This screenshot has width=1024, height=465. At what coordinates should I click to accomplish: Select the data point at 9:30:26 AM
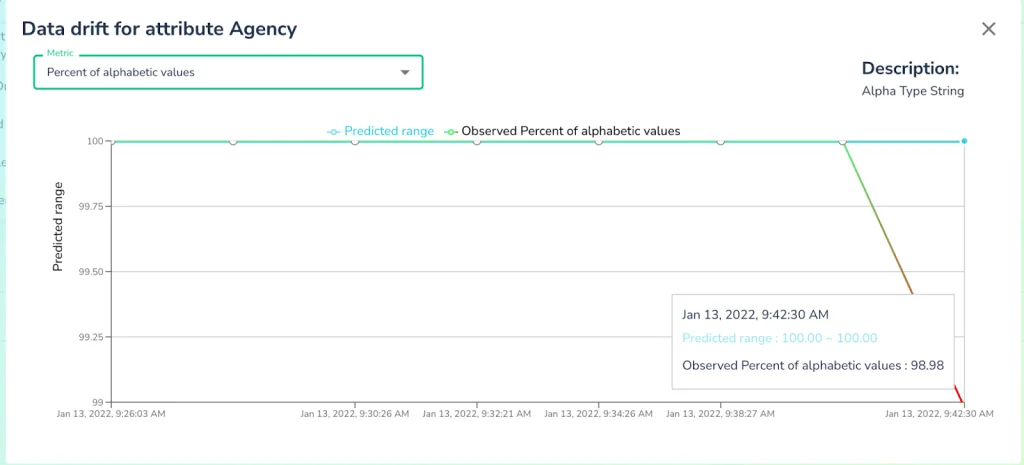pos(355,142)
